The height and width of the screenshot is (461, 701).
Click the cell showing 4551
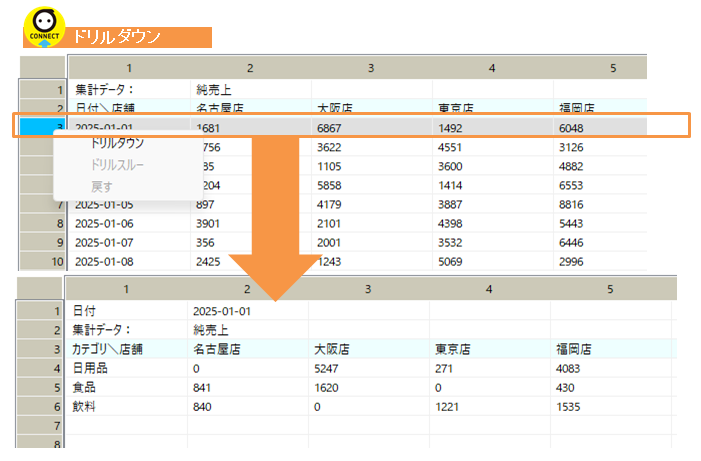tap(493, 147)
